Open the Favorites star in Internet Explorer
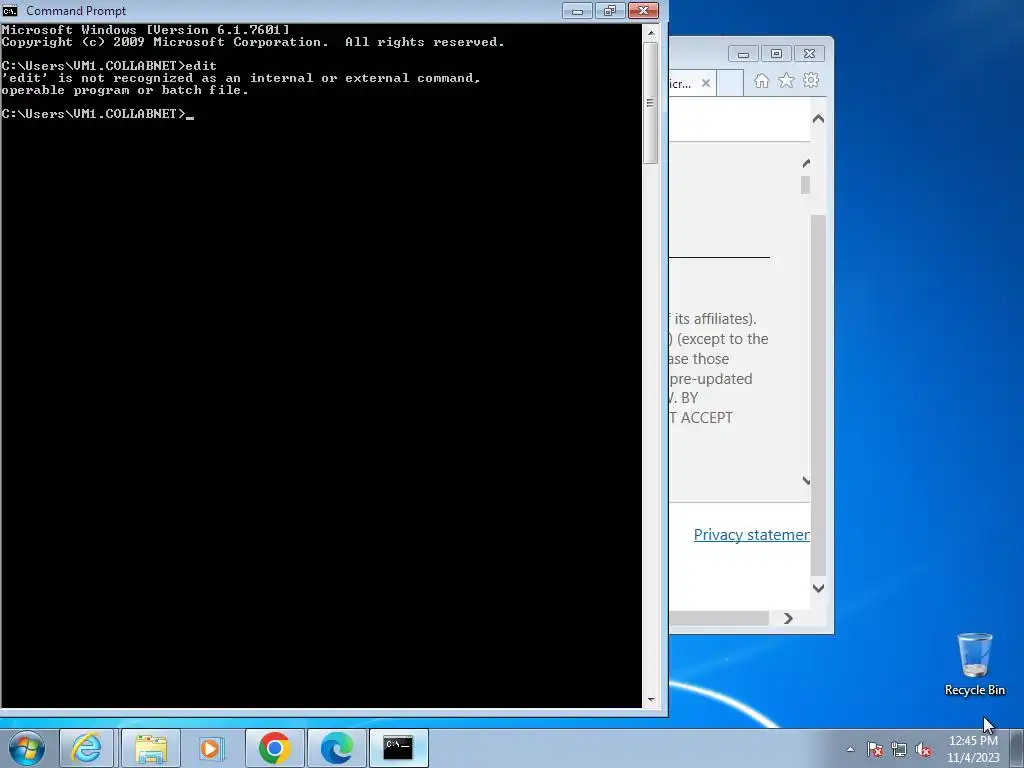This screenshot has height=768, width=1024. 786,80
